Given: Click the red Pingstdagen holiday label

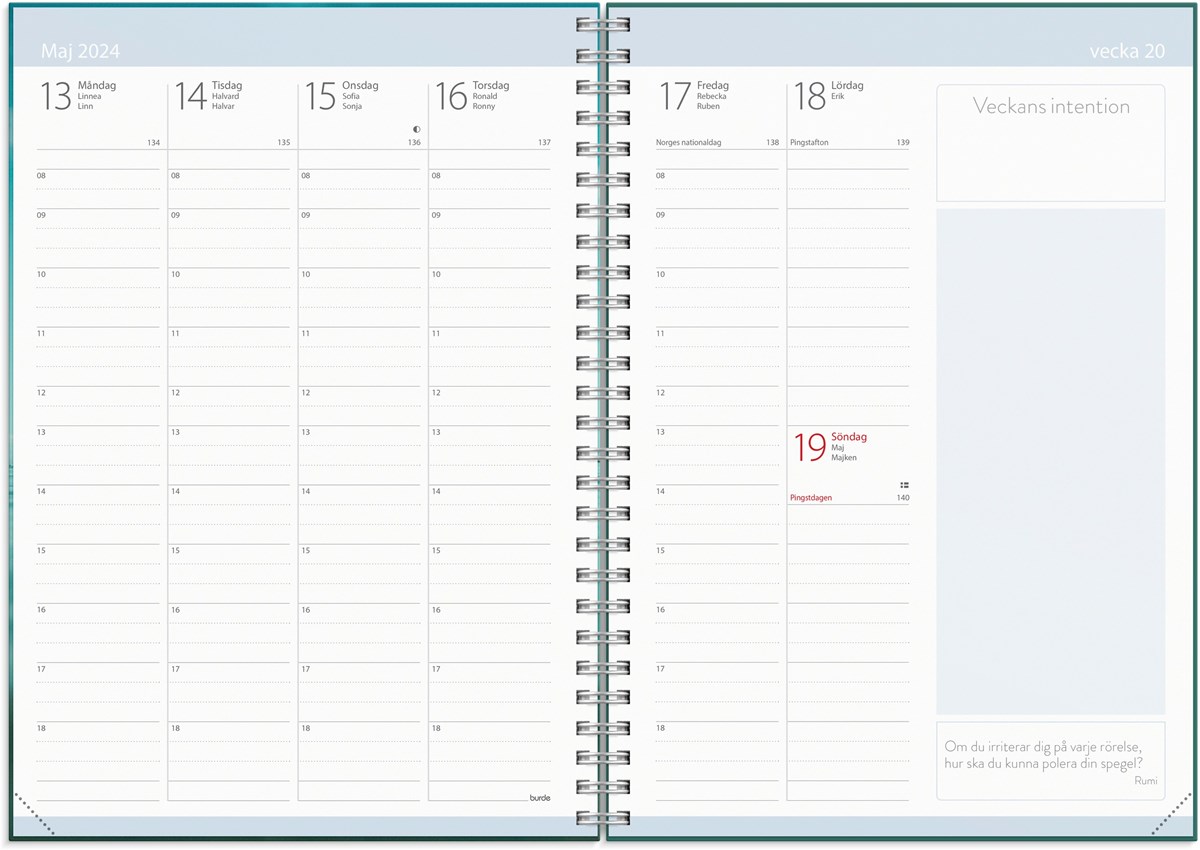Looking at the screenshot, I should click(x=811, y=497).
